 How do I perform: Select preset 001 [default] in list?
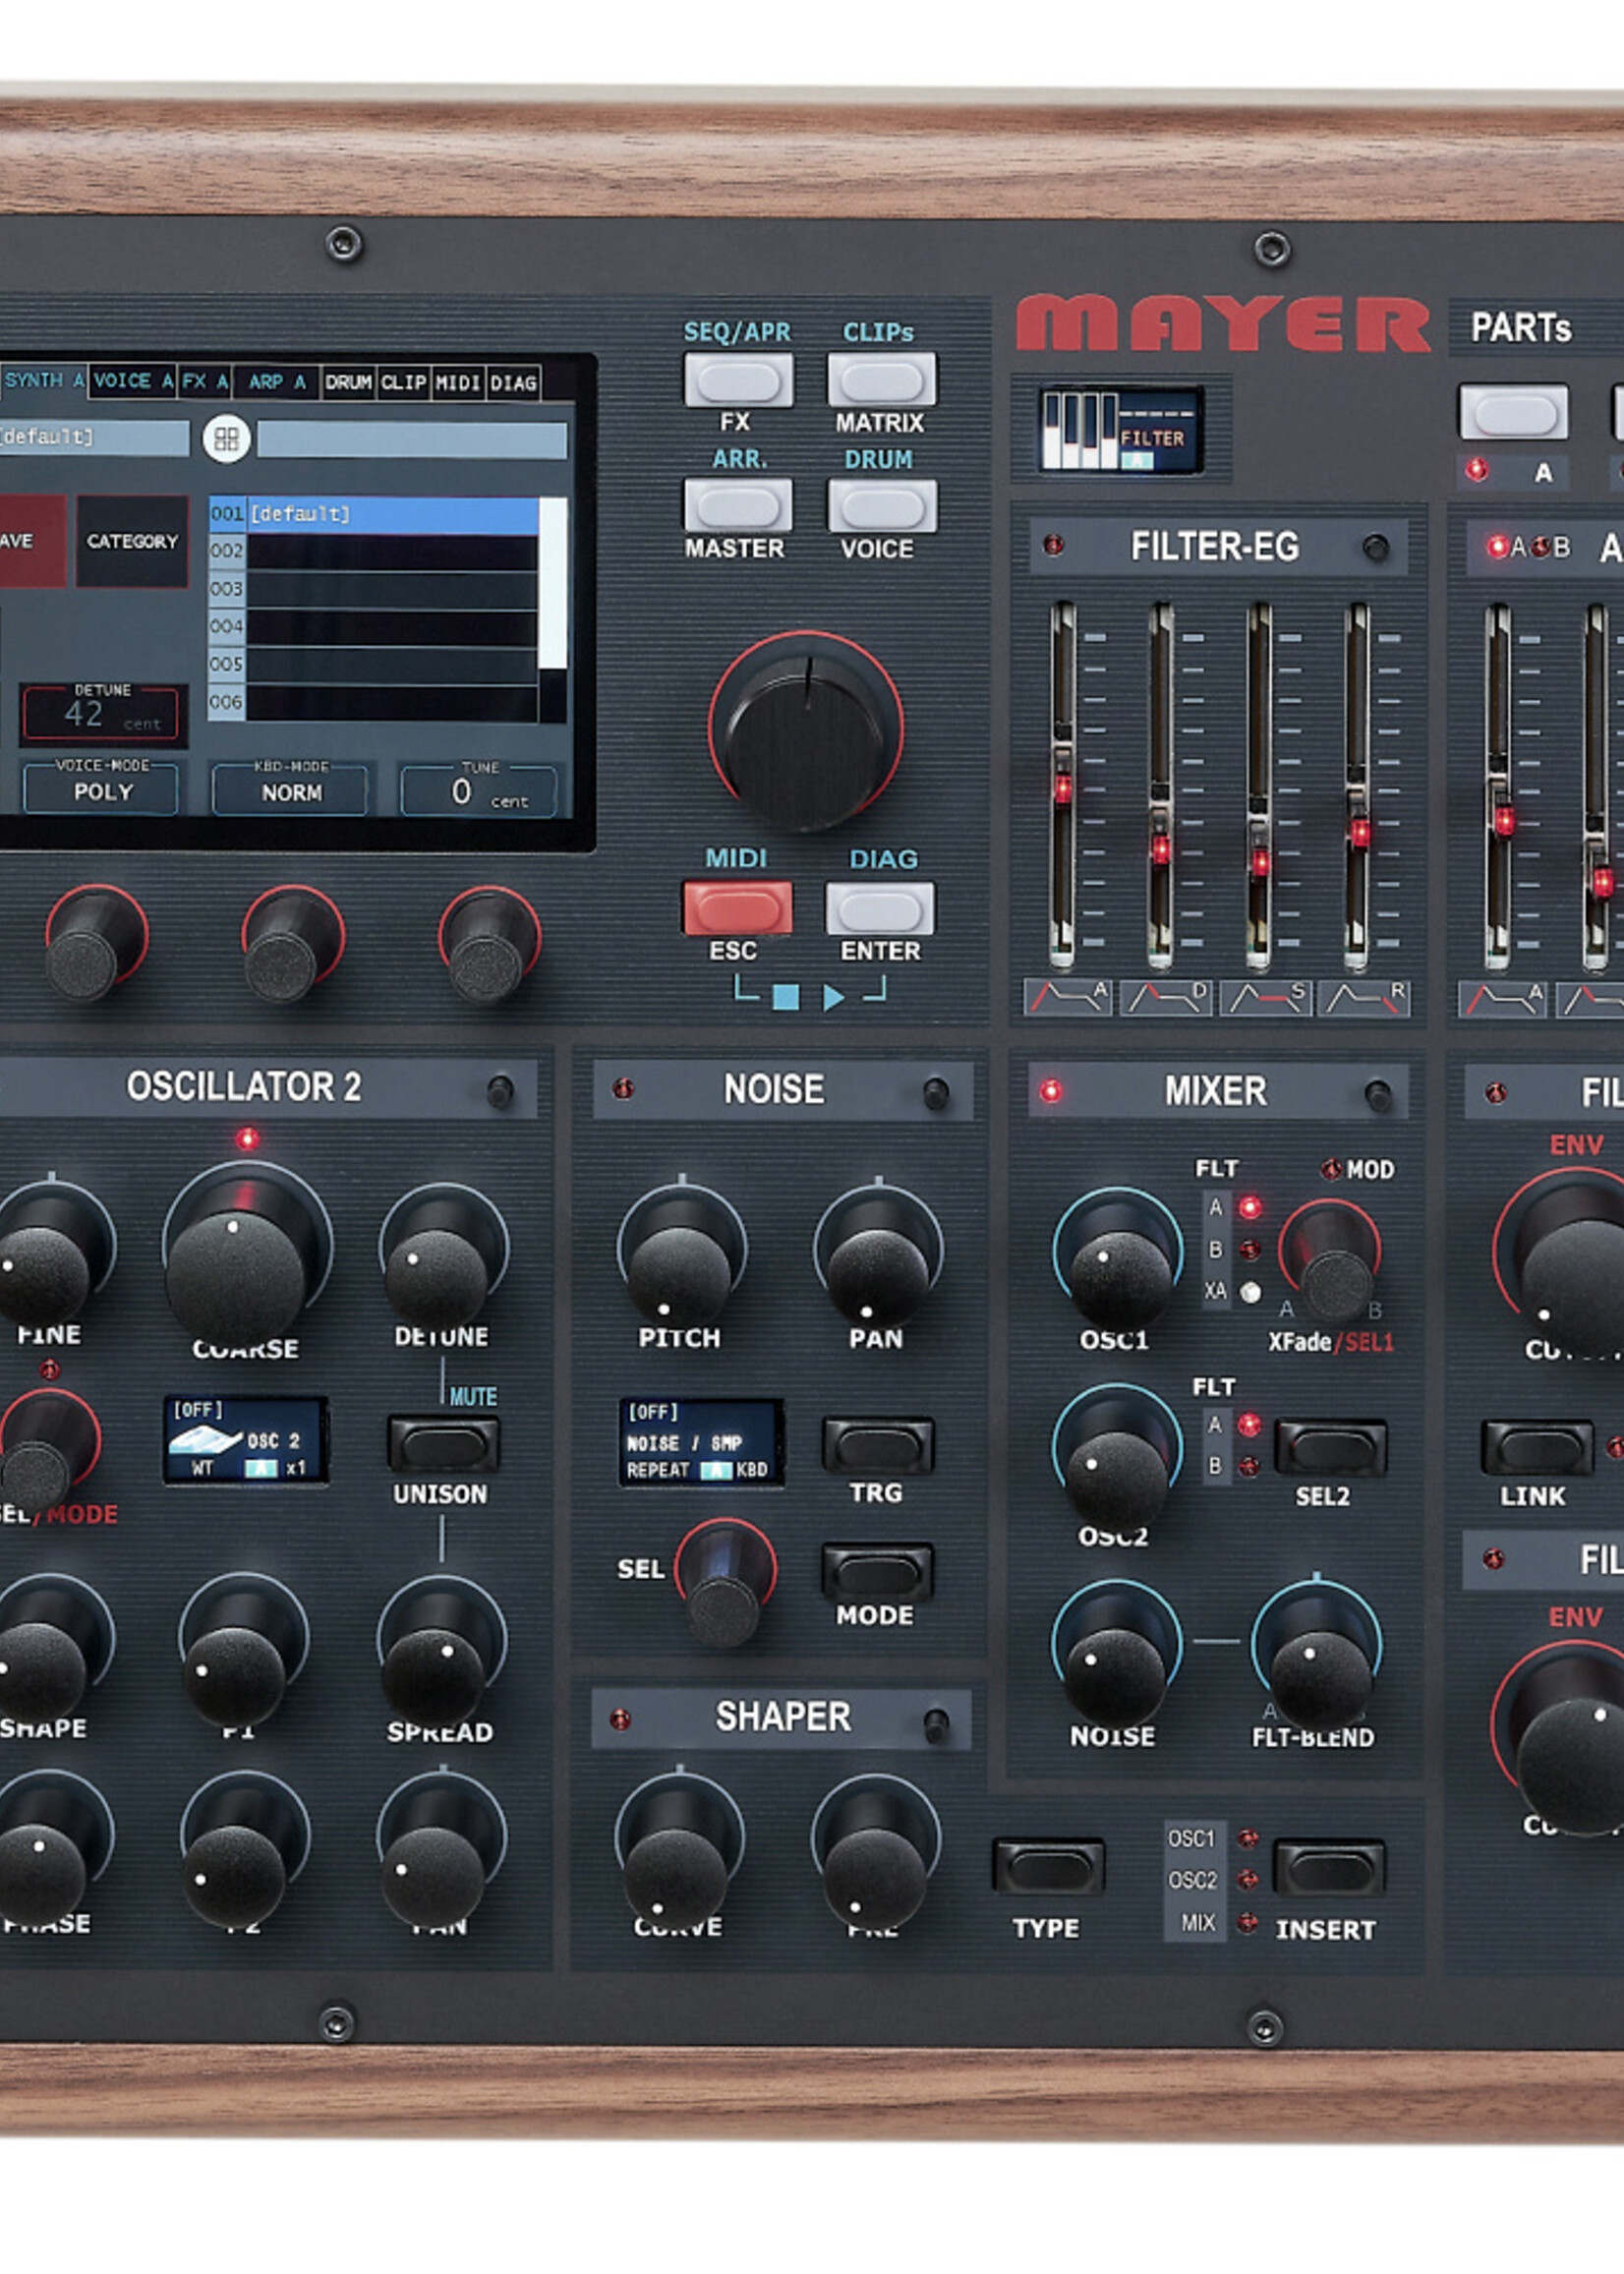point(373,514)
